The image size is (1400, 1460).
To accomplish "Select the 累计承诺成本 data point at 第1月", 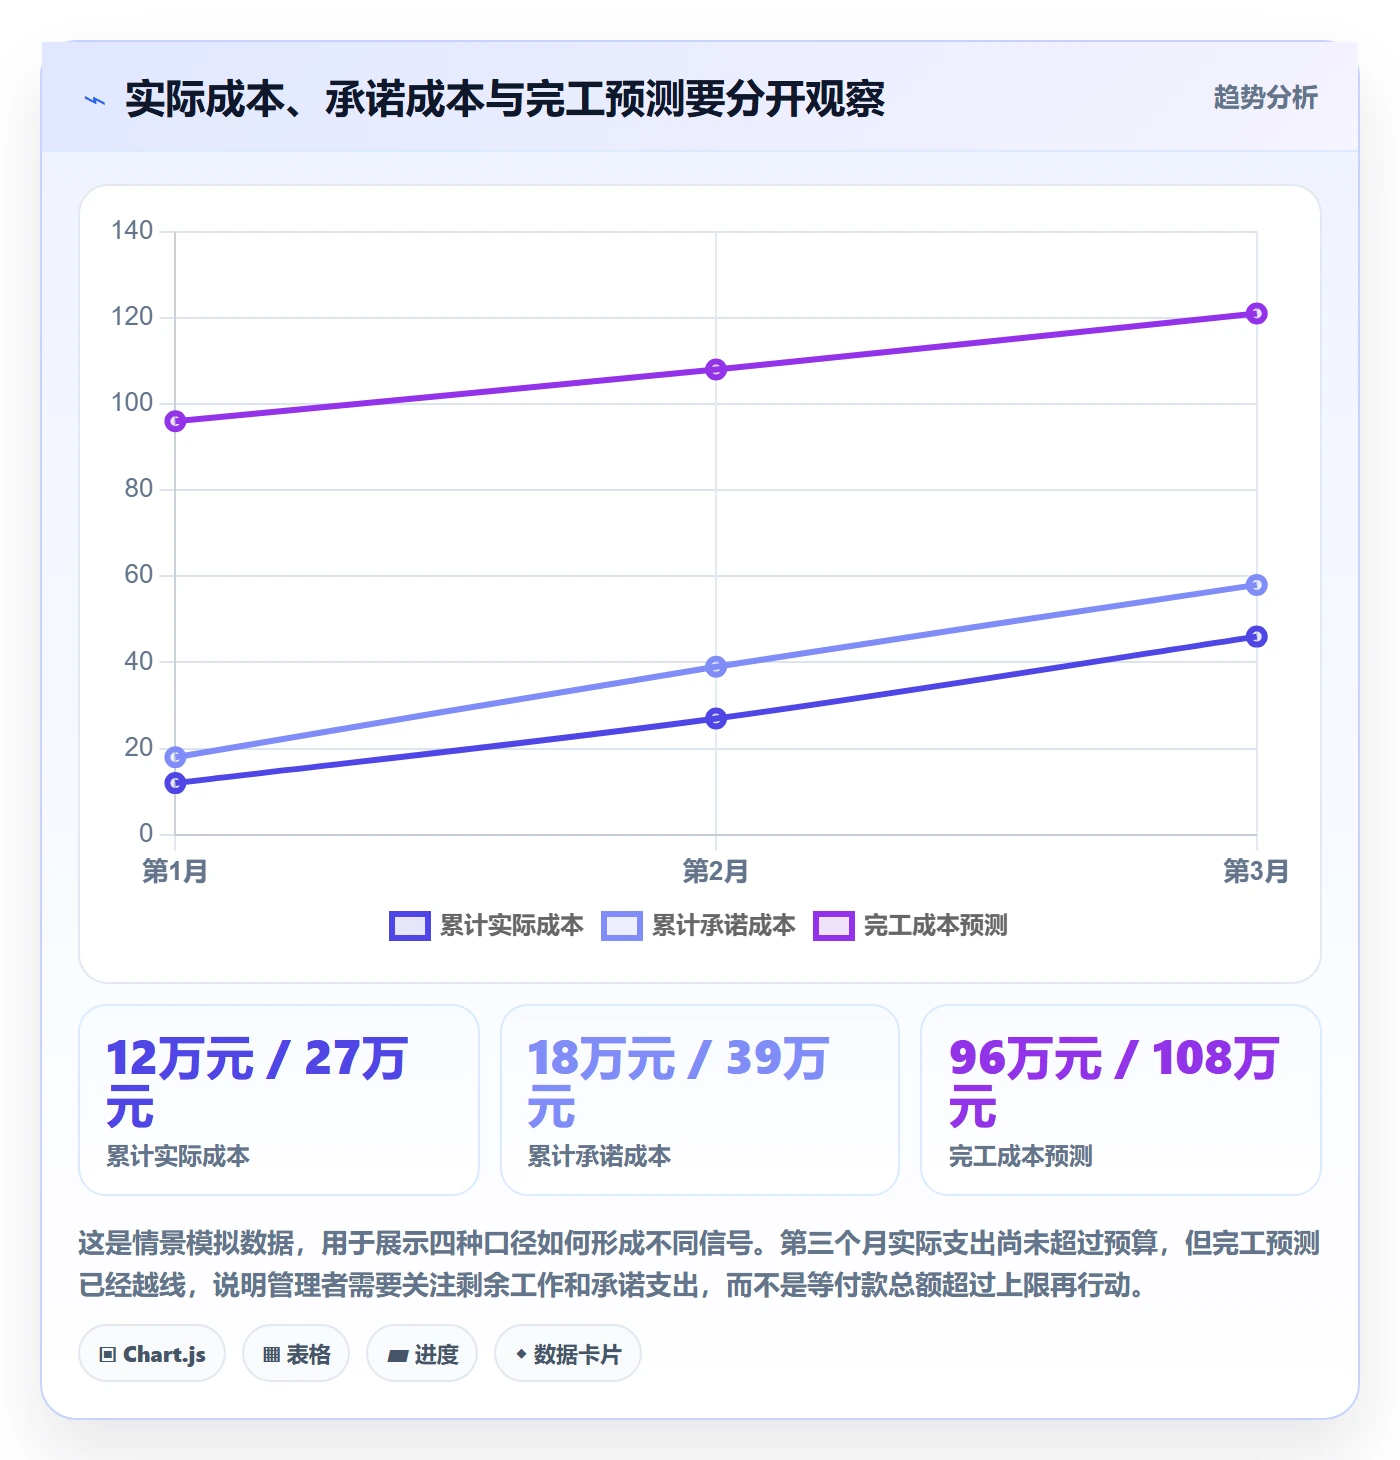I will tap(175, 757).
